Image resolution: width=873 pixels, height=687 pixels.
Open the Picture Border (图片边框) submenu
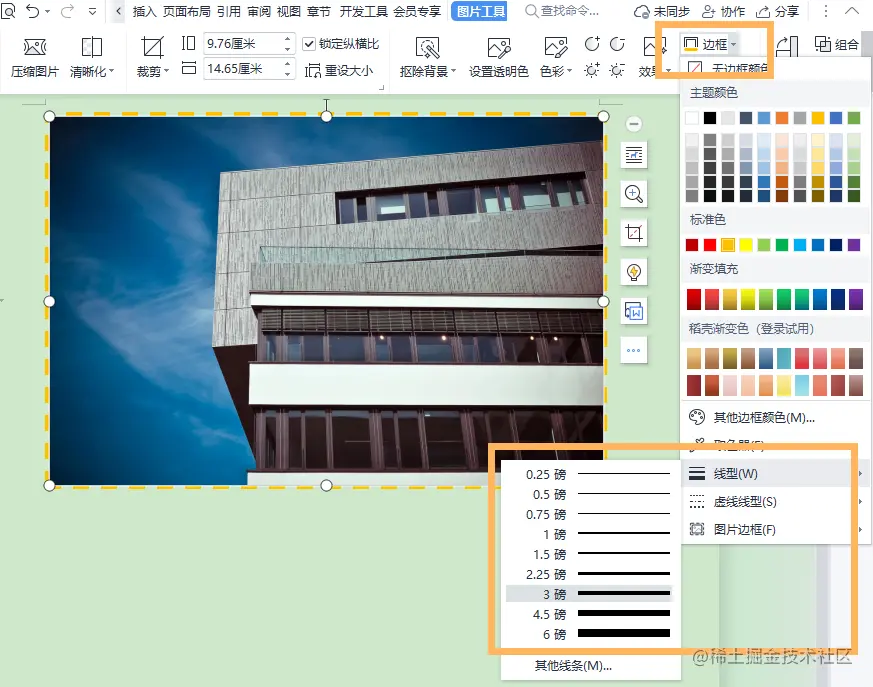pyautogui.click(x=773, y=529)
